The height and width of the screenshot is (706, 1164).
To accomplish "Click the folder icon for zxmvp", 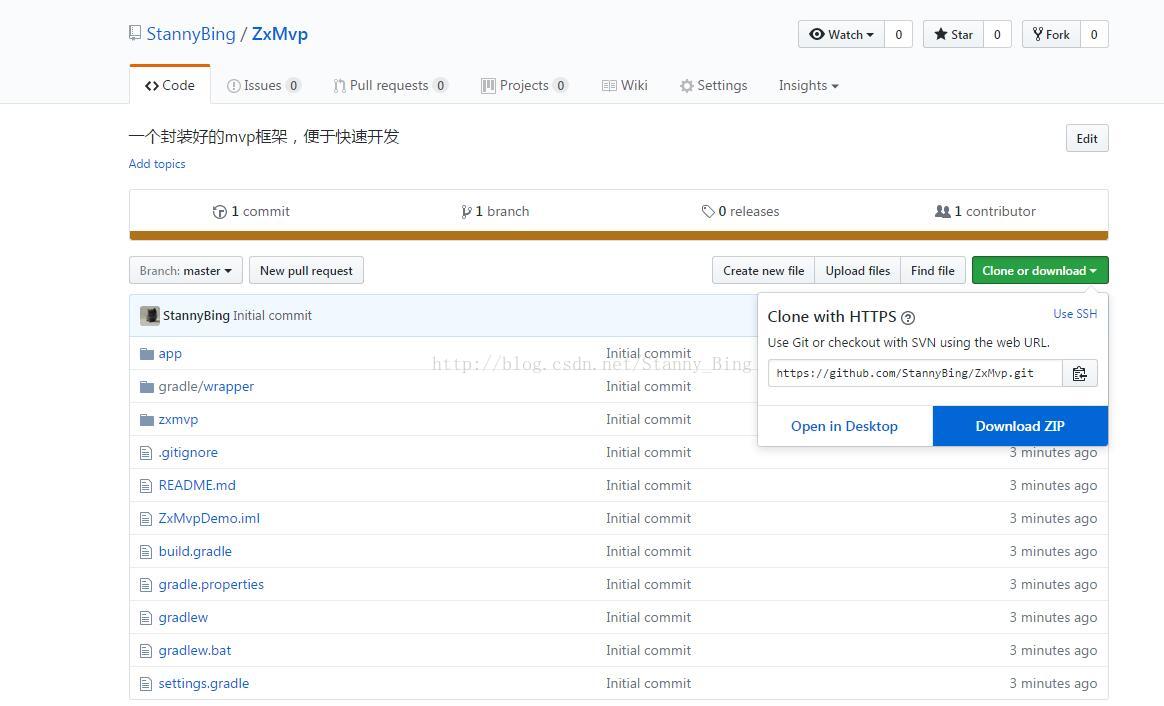I will pos(147,419).
